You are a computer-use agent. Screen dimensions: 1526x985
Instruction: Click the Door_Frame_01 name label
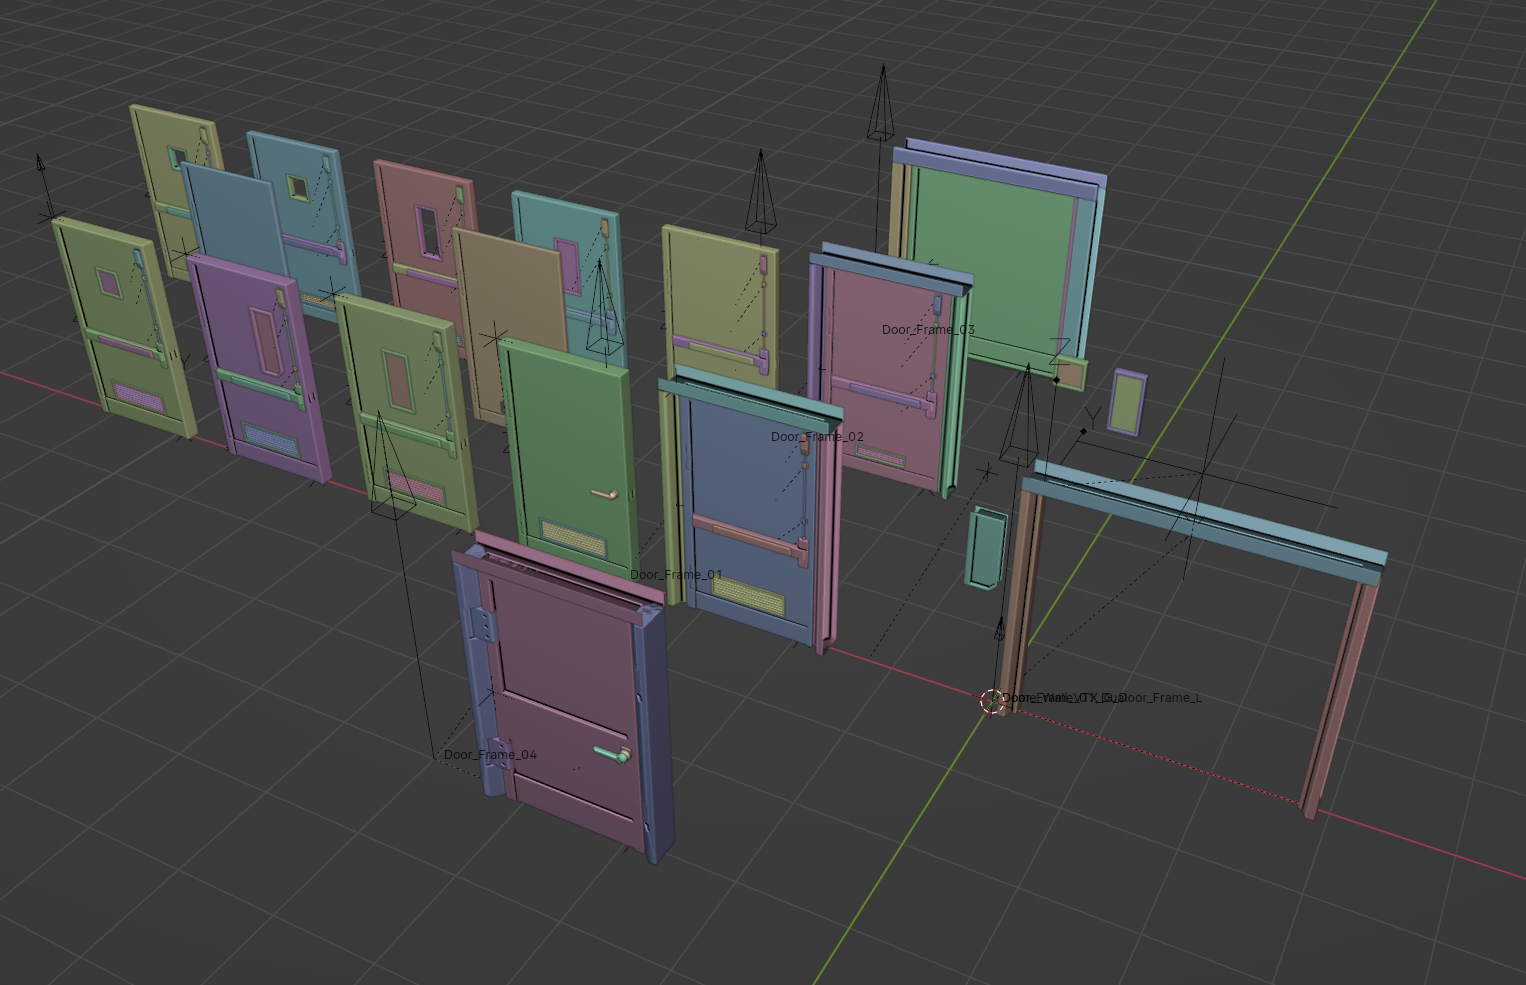click(x=676, y=575)
